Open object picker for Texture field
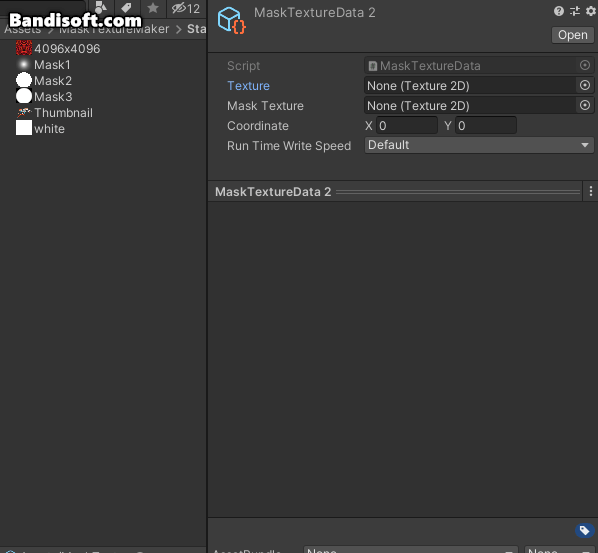The width and height of the screenshot is (598, 553). pyautogui.click(x=585, y=85)
